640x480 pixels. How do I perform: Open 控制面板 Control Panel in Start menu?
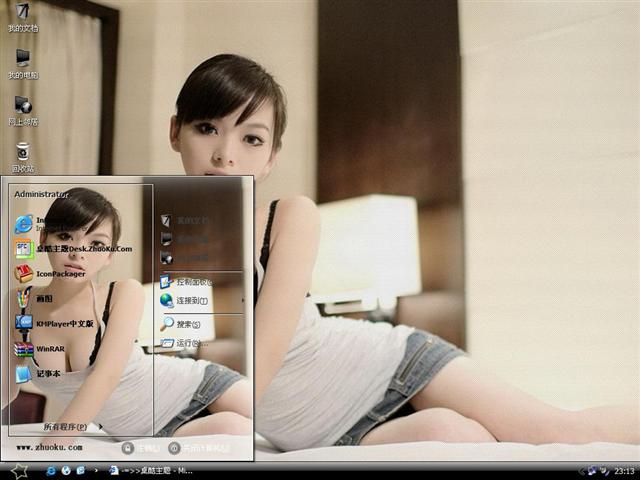(x=186, y=282)
